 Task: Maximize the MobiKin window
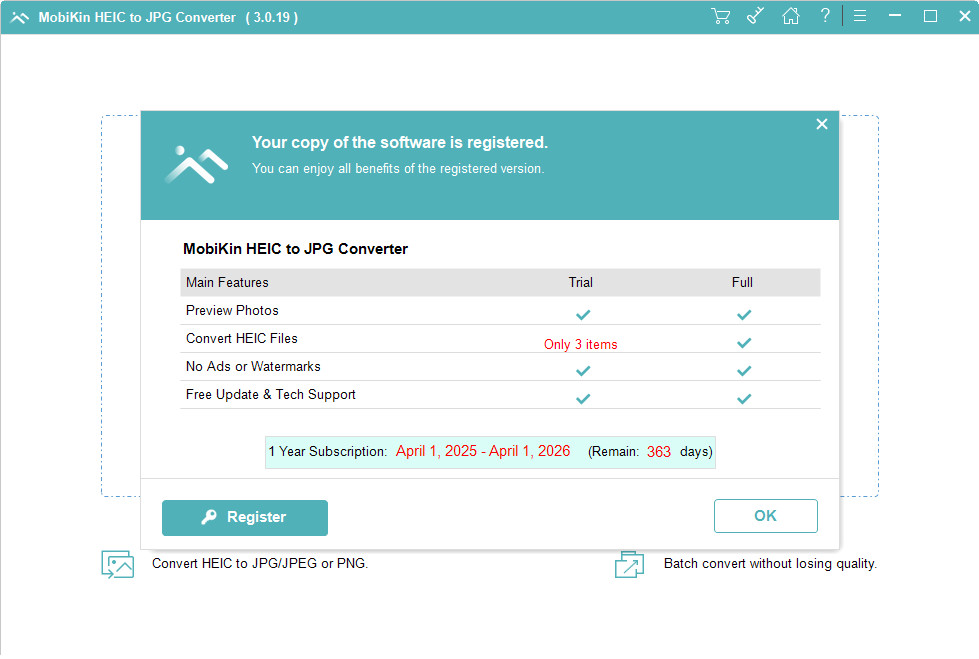930,16
